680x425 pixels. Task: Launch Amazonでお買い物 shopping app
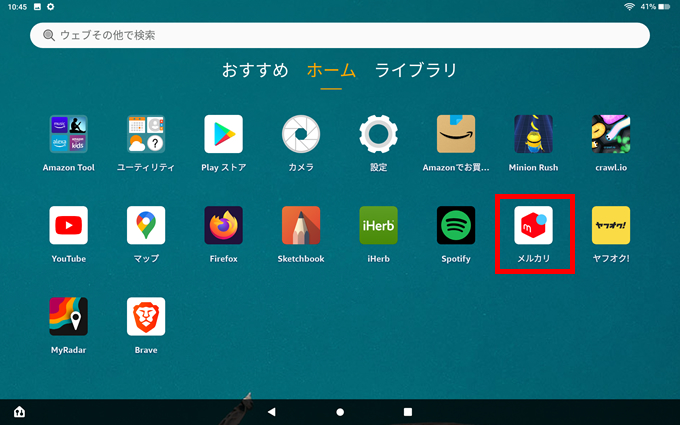(456, 134)
